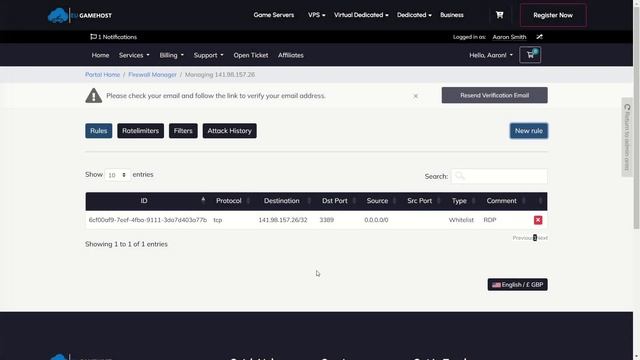The height and width of the screenshot is (360, 640).
Task: Expand the Dedicated dropdown
Action: pos(414,15)
